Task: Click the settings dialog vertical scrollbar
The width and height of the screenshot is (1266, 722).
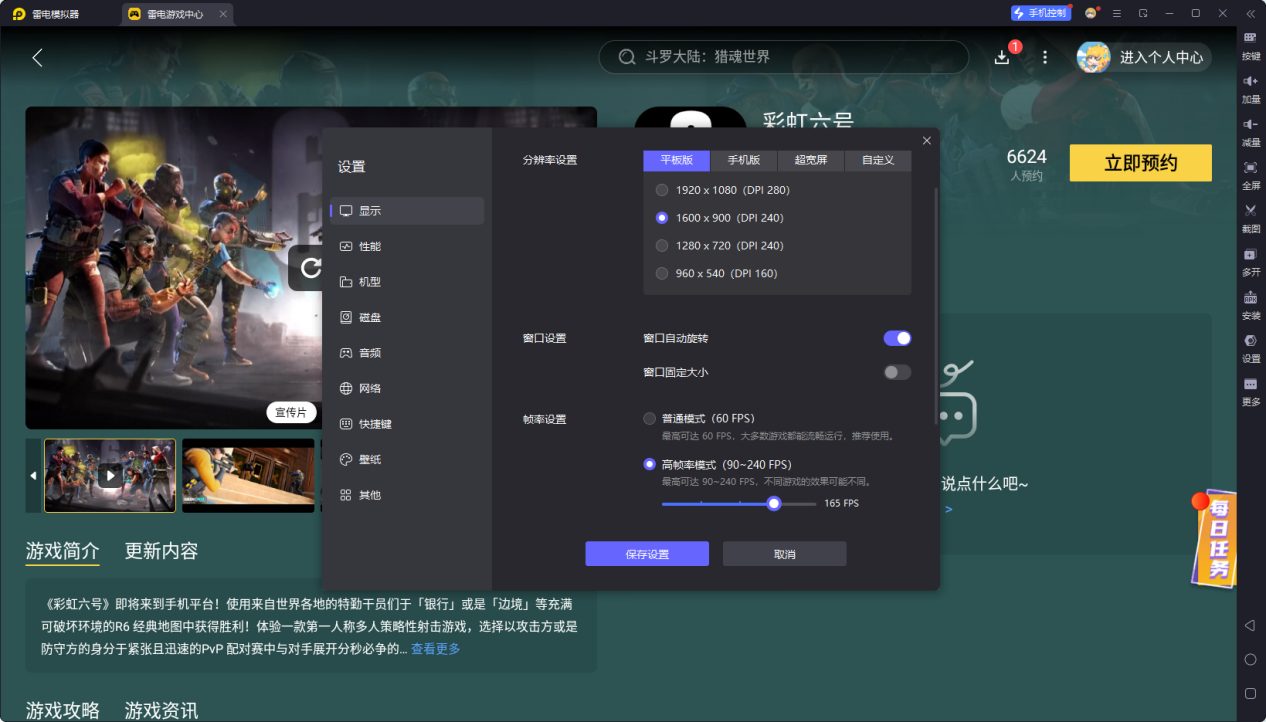Action: (x=937, y=305)
